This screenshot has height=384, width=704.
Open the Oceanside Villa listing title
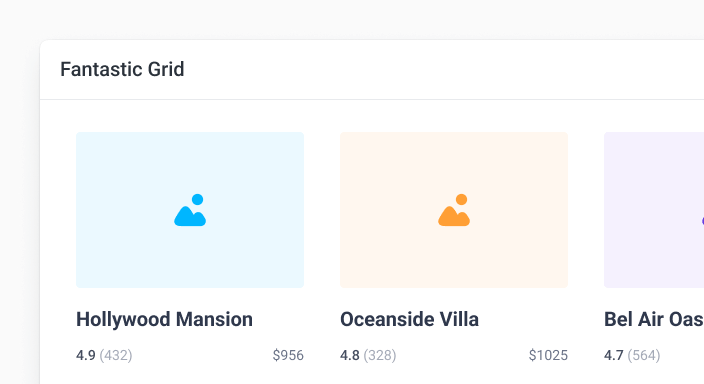click(x=409, y=319)
